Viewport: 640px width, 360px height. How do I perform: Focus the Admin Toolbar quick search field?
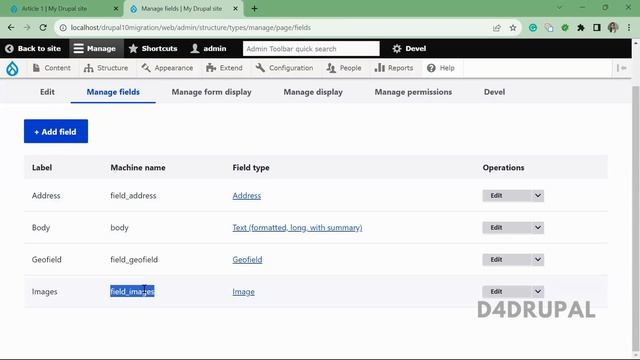[311, 49]
